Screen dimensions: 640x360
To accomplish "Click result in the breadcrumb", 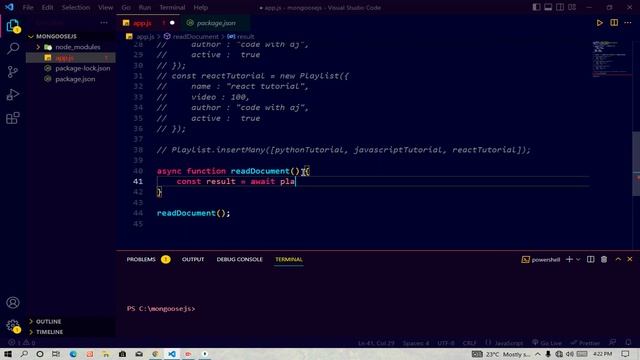I will (x=245, y=36).
